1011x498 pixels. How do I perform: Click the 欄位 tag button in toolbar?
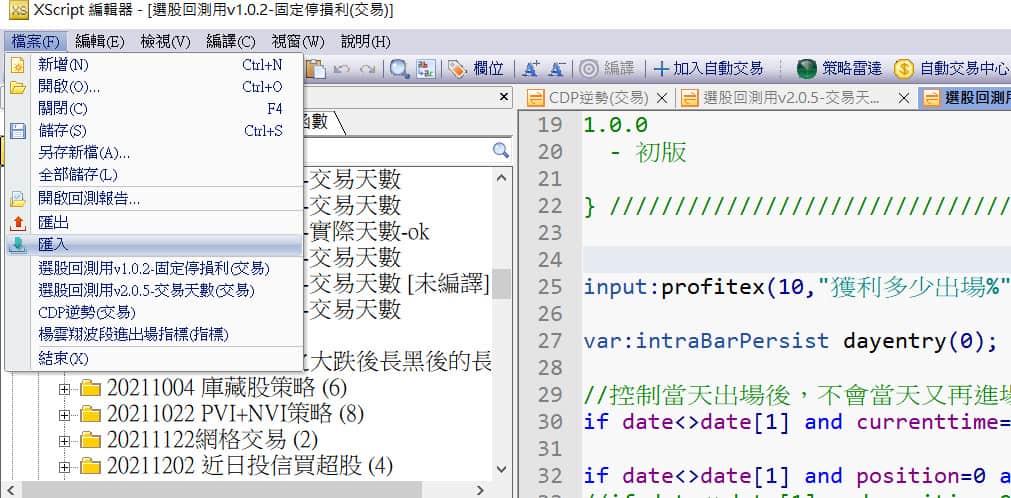(476, 68)
